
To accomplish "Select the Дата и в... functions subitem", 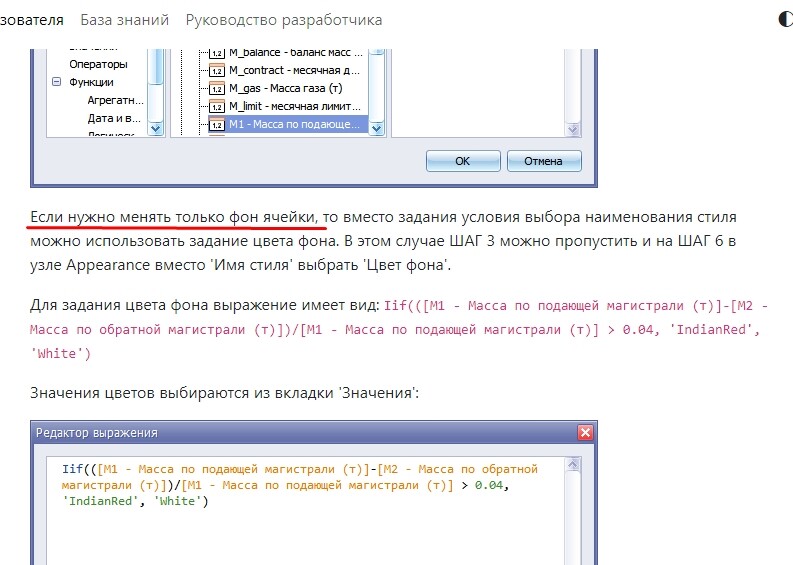I will pyautogui.click(x=115, y=118).
